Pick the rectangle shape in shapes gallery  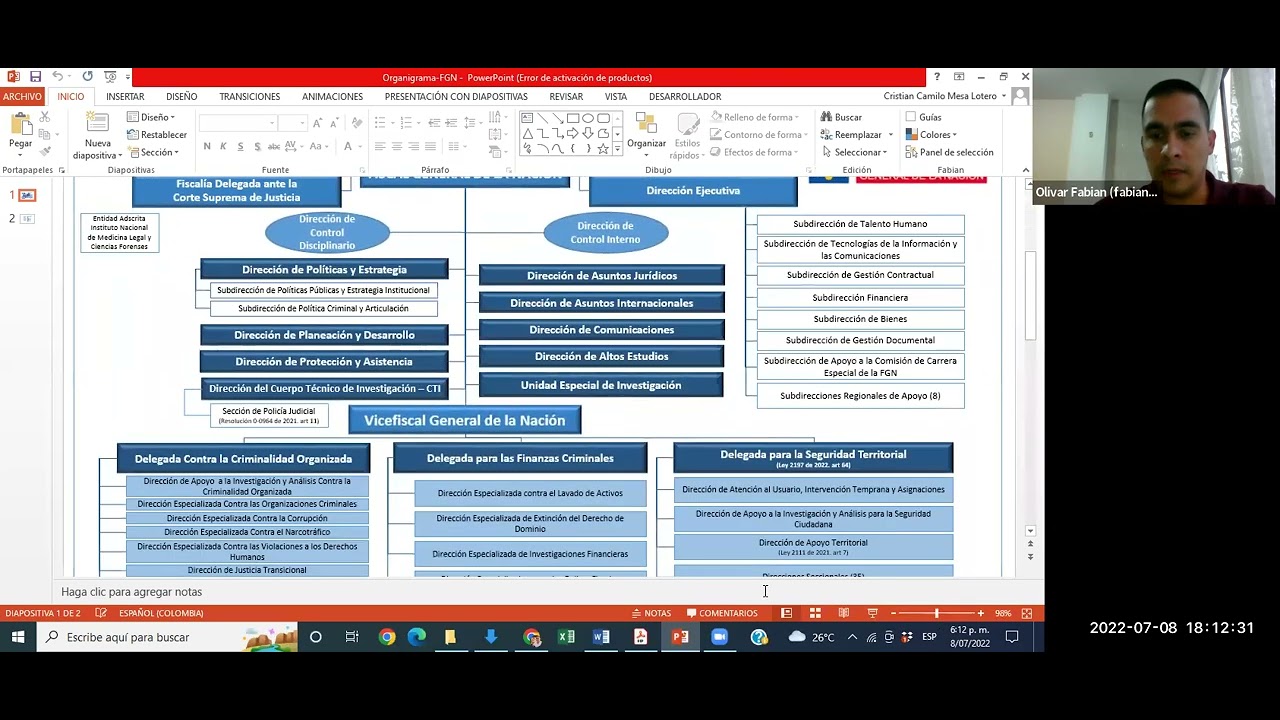[x=573, y=118]
